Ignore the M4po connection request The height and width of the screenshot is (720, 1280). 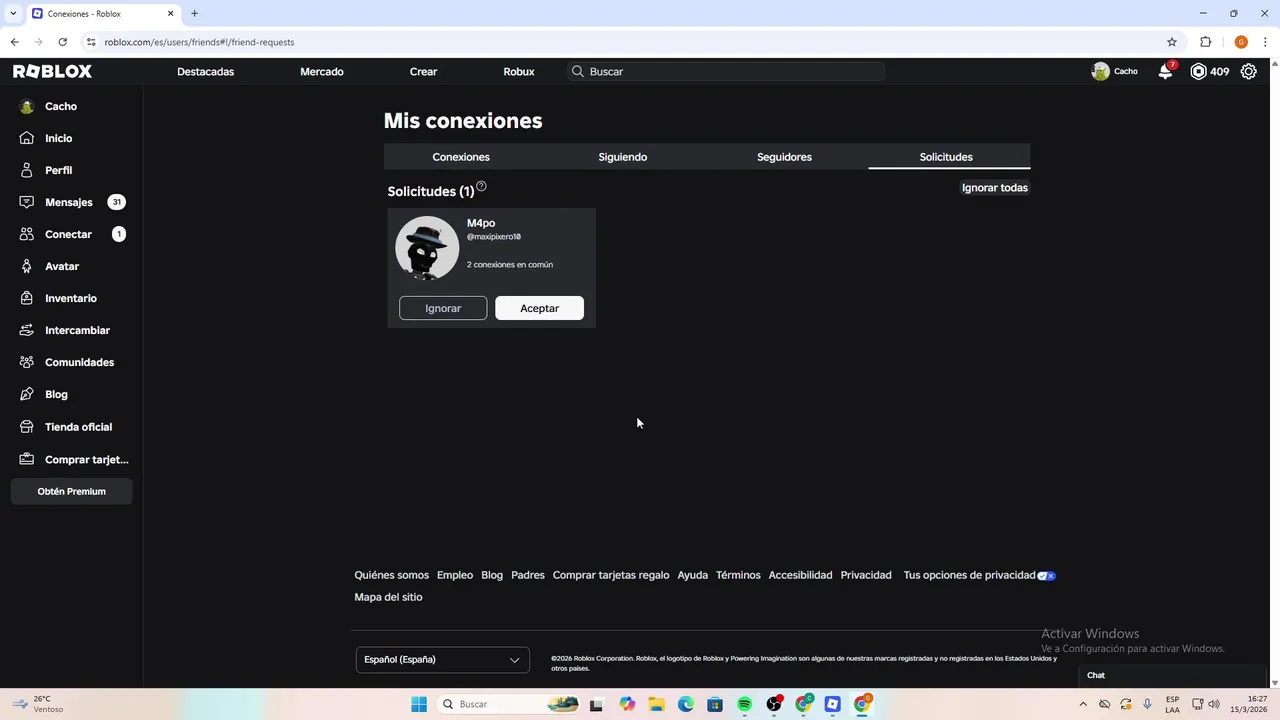443,308
